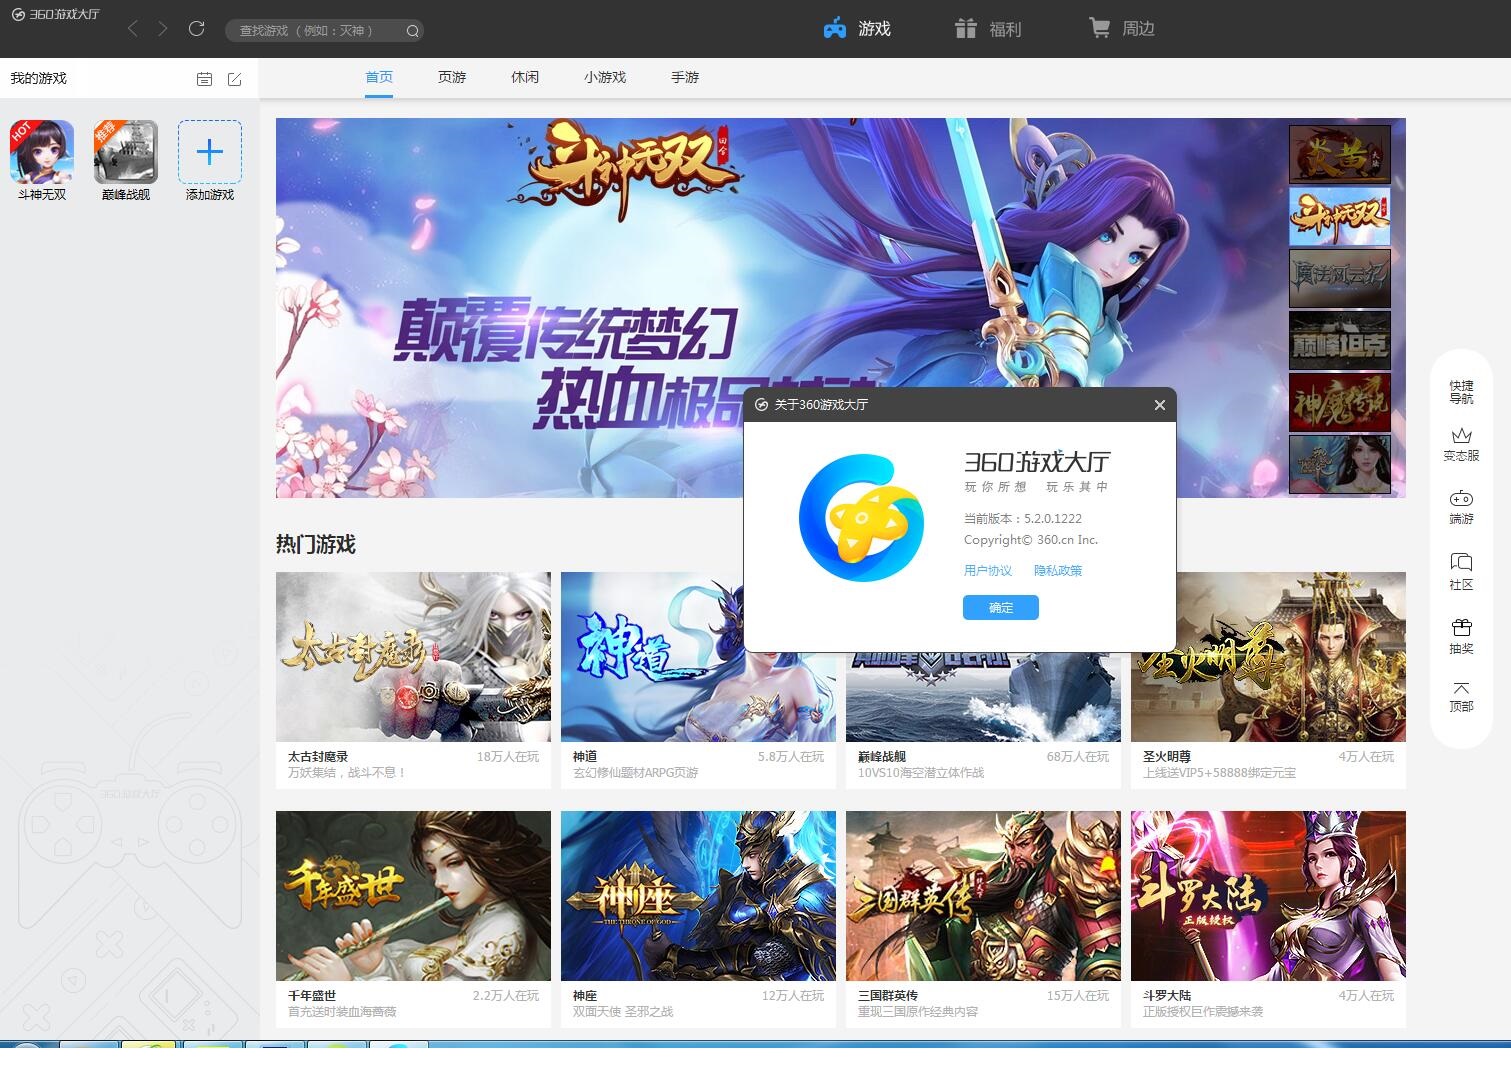
Task: Select the last banner thumbnail with a woman
Action: (x=1340, y=464)
